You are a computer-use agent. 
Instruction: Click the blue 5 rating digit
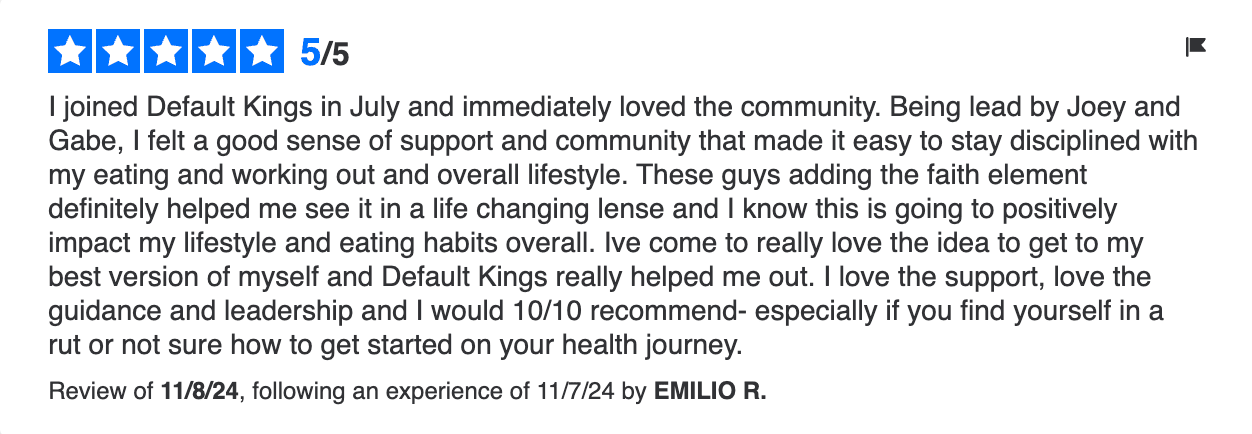click(309, 53)
